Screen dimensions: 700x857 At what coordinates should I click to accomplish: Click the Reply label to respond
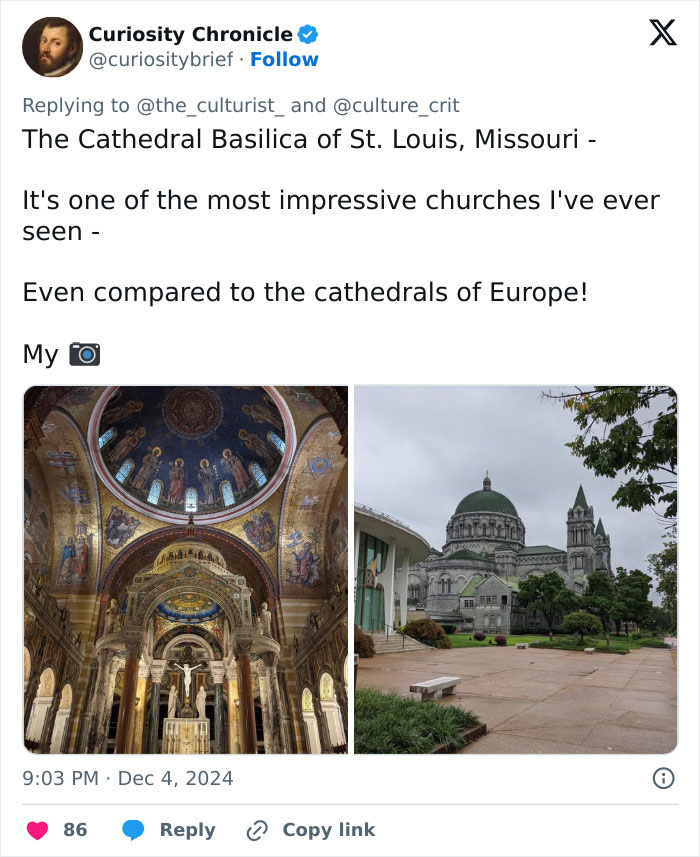pyautogui.click(x=187, y=830)
